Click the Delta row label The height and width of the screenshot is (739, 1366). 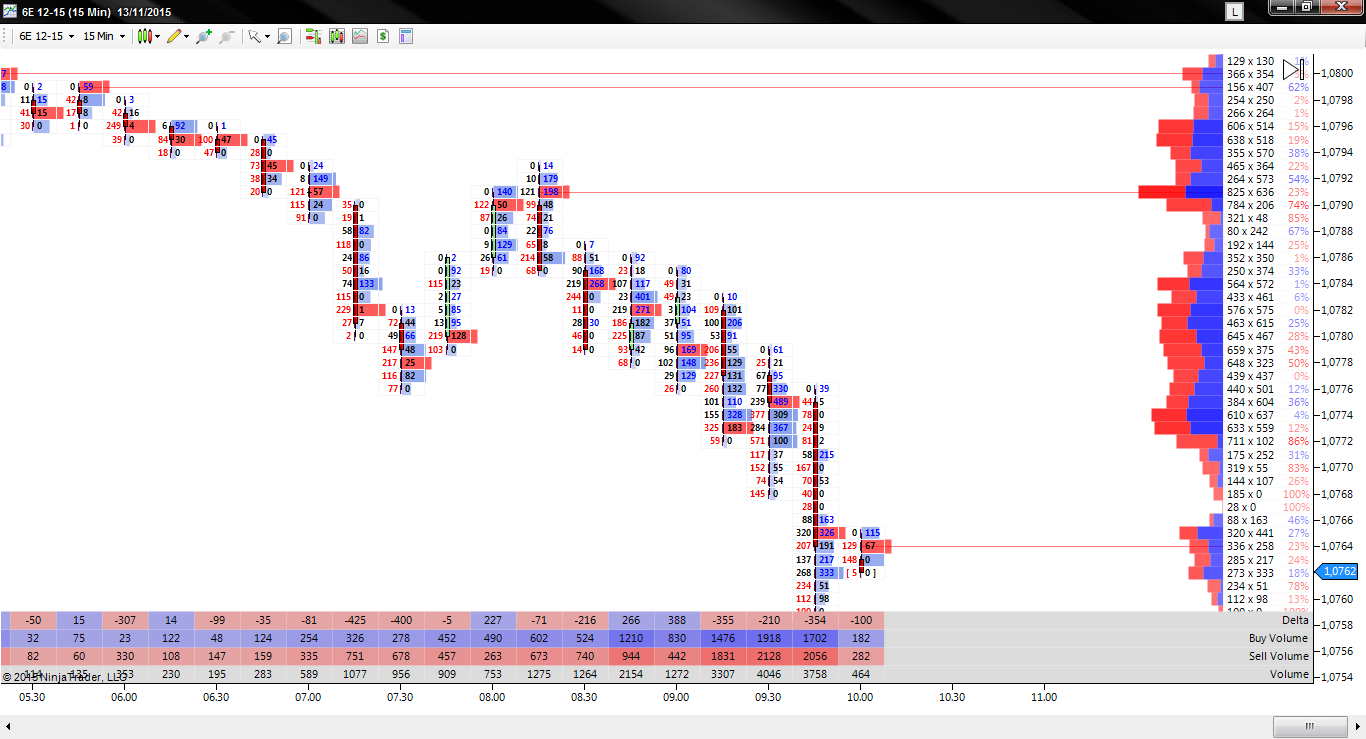[x=1293, y=620]
